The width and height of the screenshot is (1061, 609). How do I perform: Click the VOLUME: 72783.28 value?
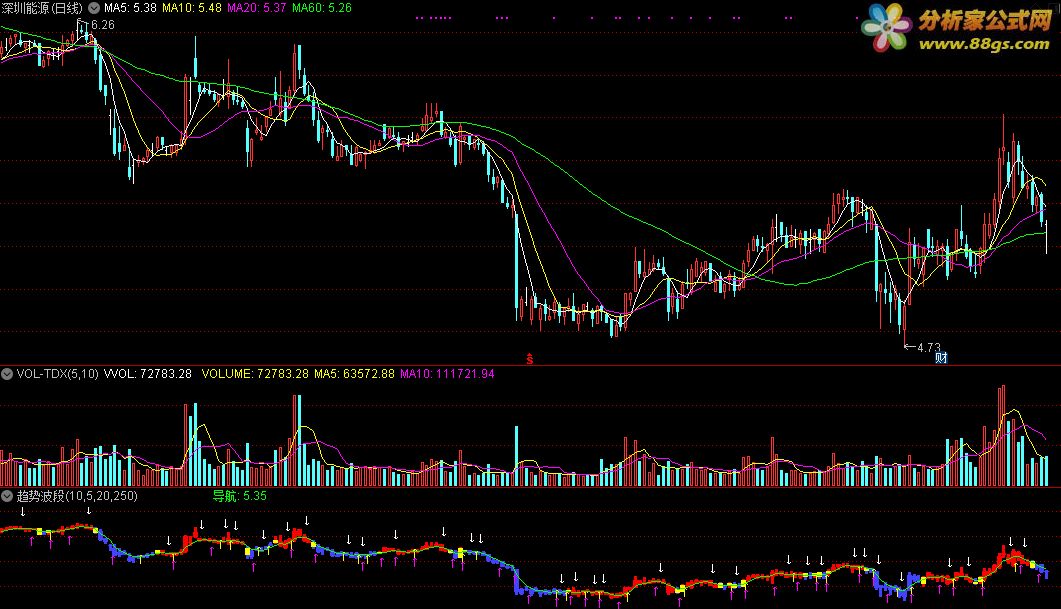[x=255, y=374]
